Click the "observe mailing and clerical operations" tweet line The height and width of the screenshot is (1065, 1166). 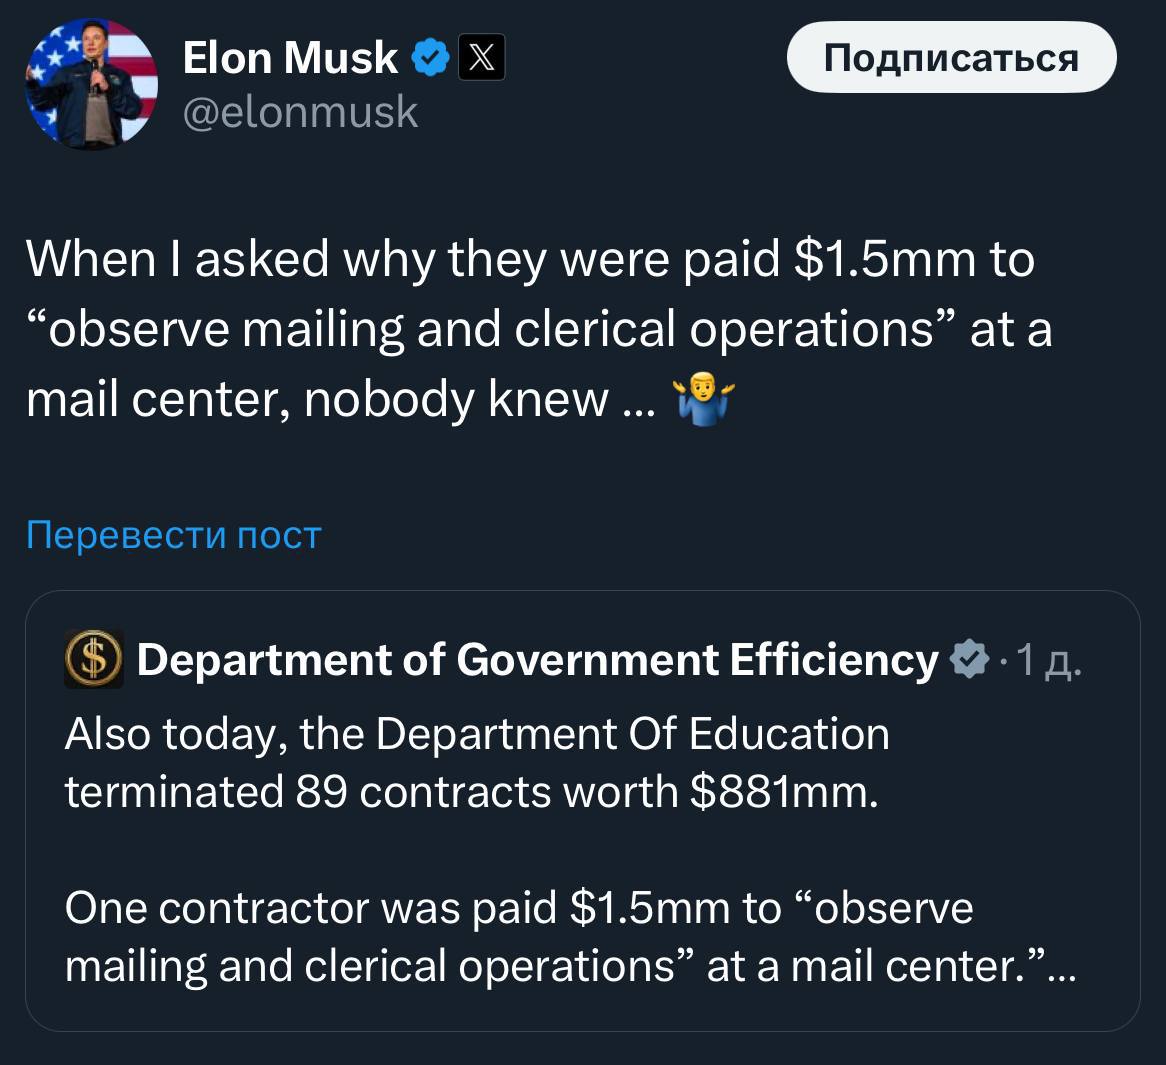point(538,330)
